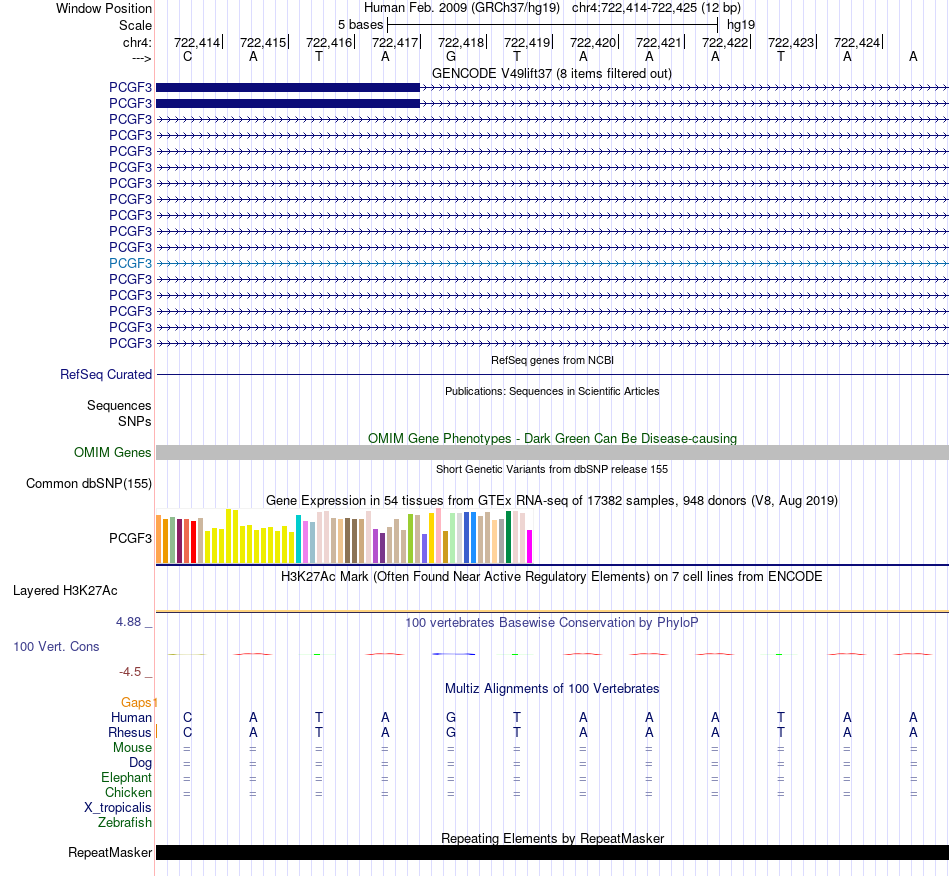This screenshot has width=950, height=876.
Task: Click the OMIM Genes gray bar
Action: tap(552, 453)
